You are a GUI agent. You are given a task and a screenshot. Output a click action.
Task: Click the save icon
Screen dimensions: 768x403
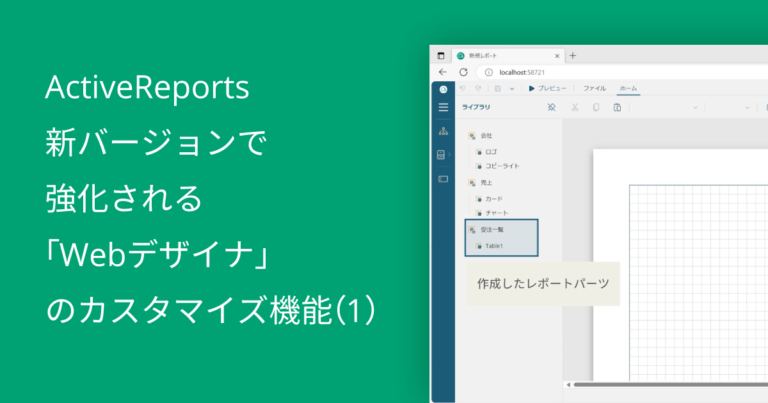point(498,89)
